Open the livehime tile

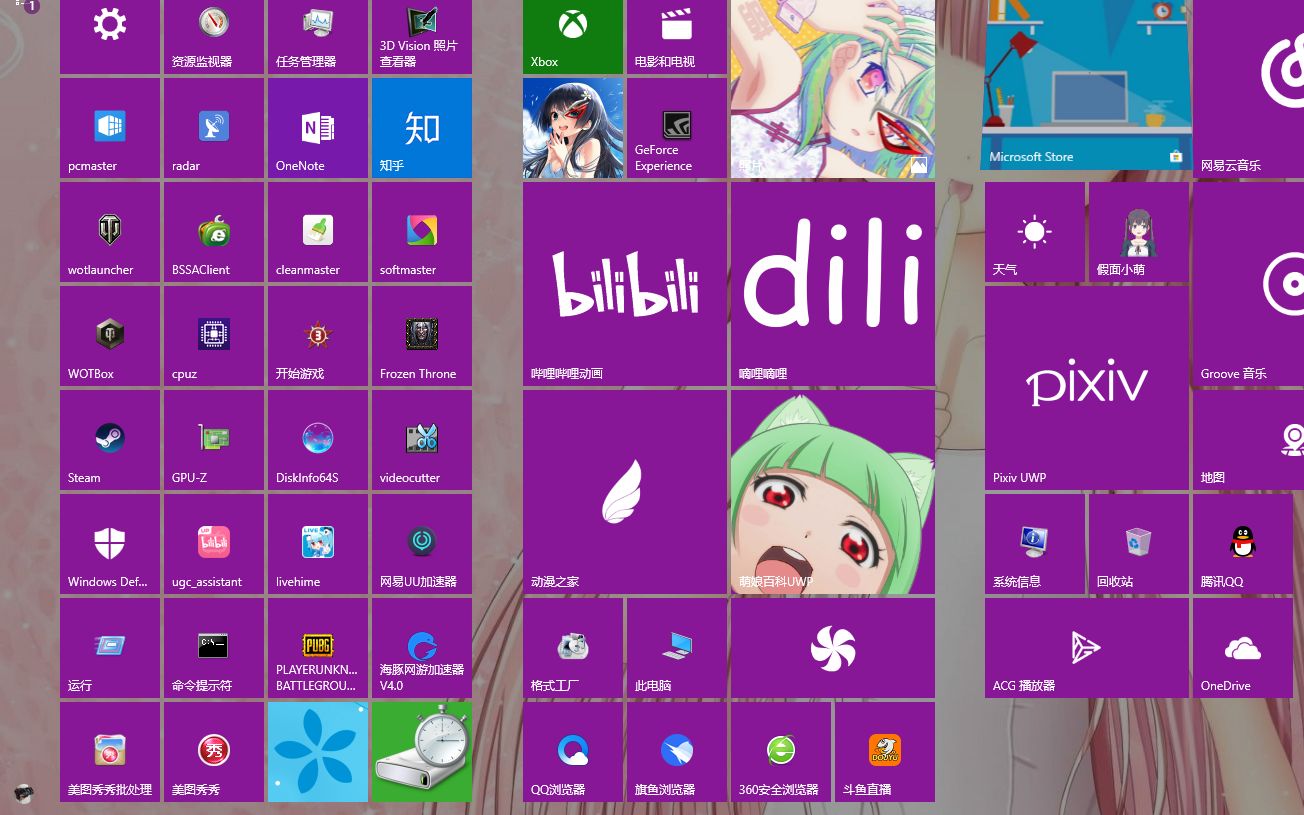click(318, 544)
